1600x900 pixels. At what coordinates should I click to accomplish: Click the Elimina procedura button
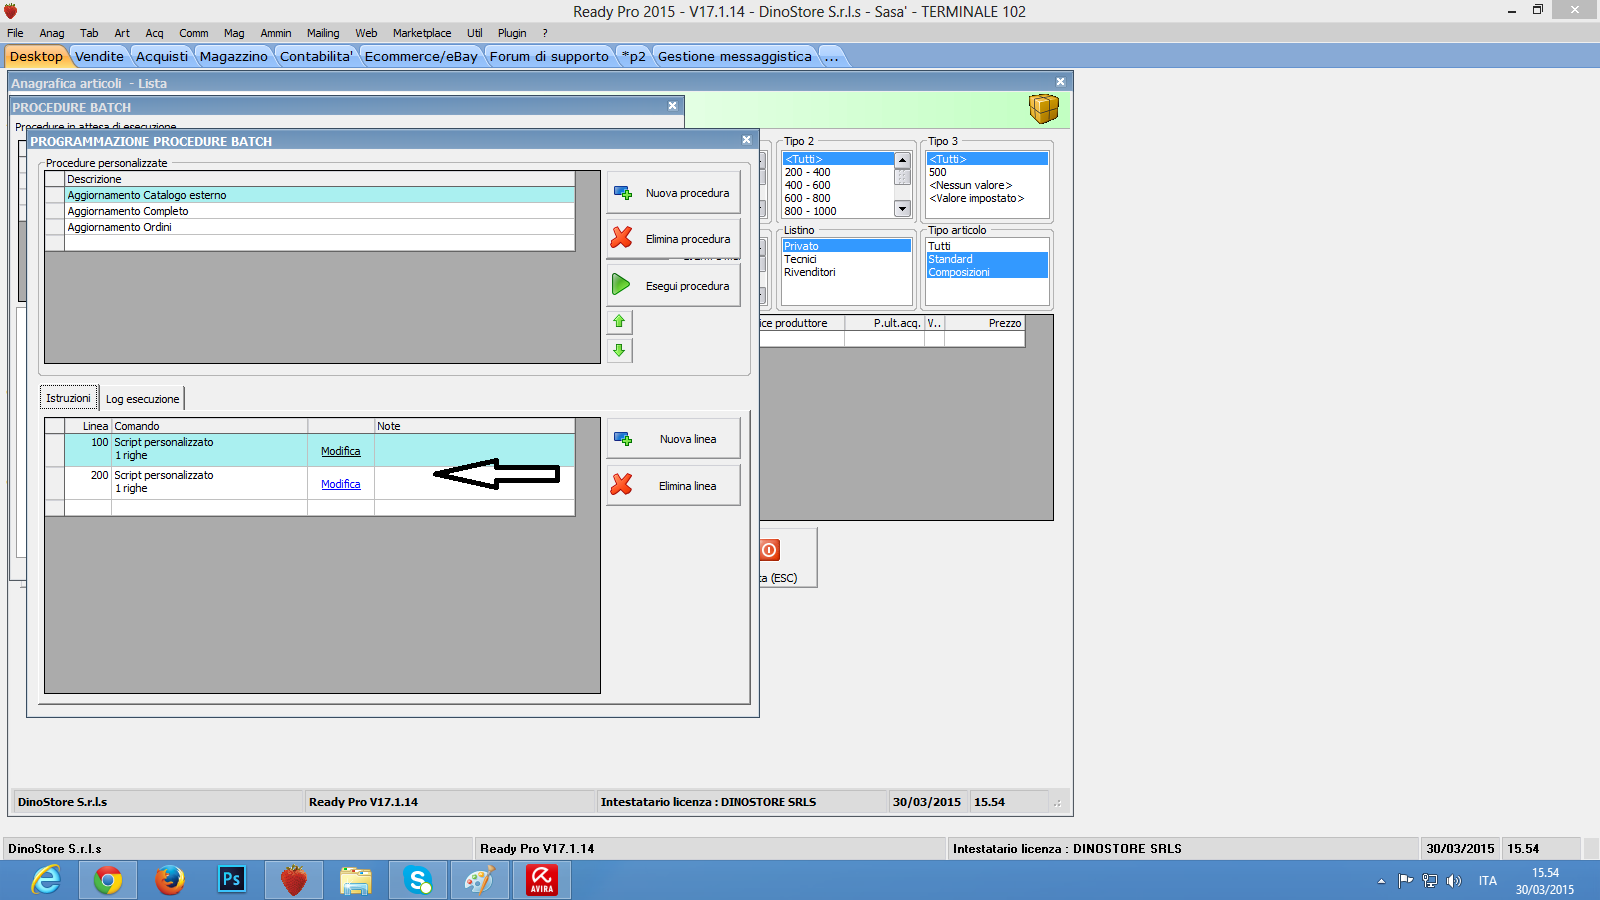[x=673, y=239]
